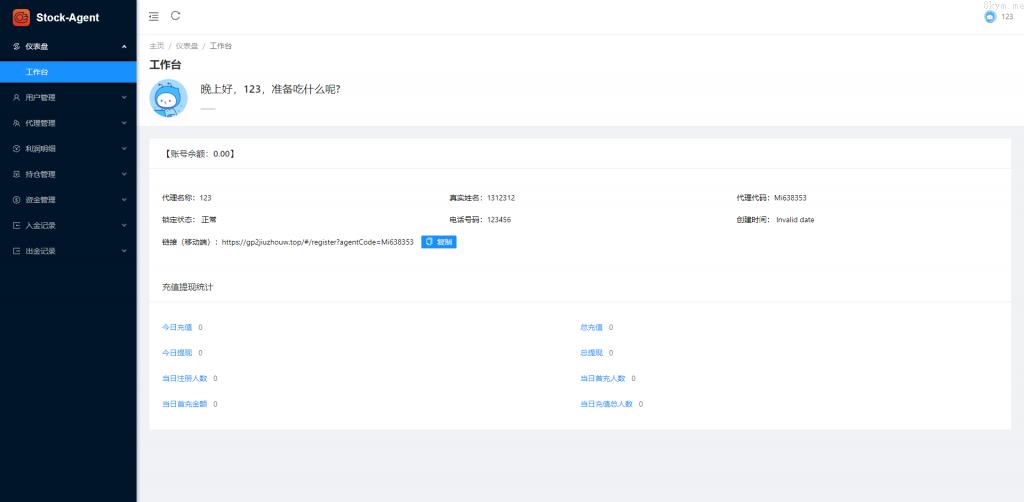Click the user avatar icon at top right
1024x502 pixels.
[990, 17]
